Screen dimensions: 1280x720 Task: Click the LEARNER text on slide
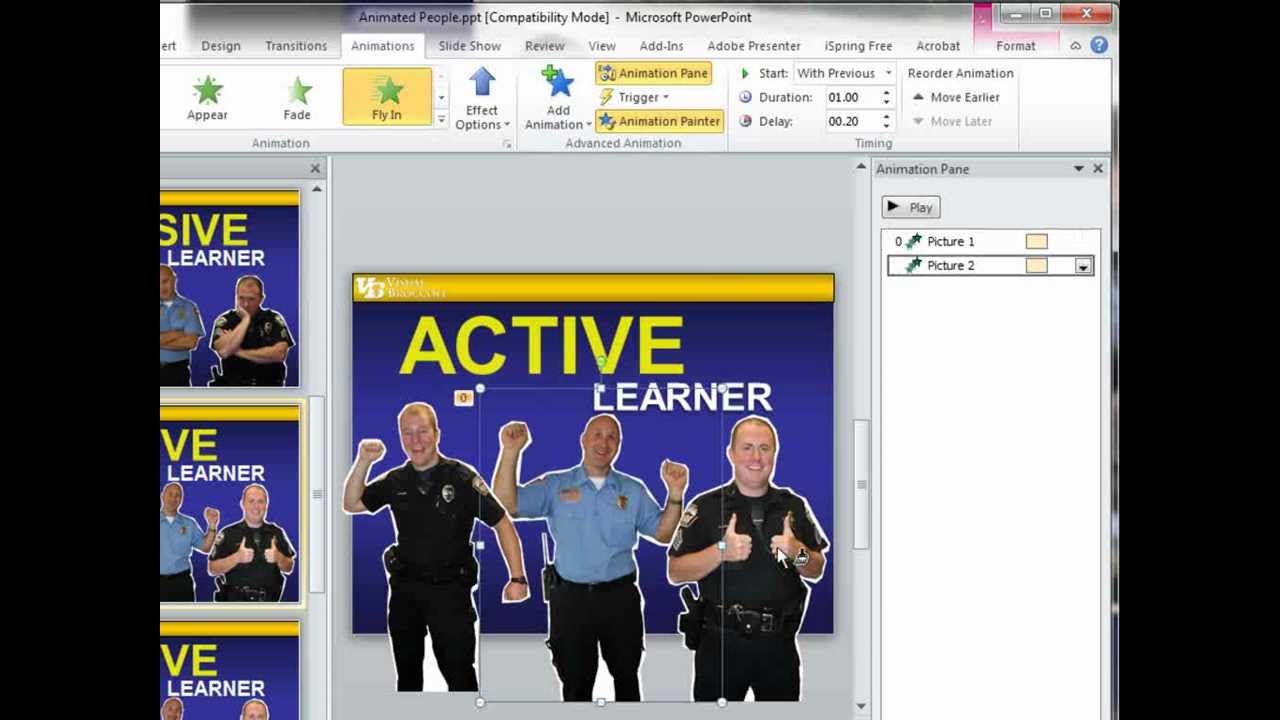[682, 398]
